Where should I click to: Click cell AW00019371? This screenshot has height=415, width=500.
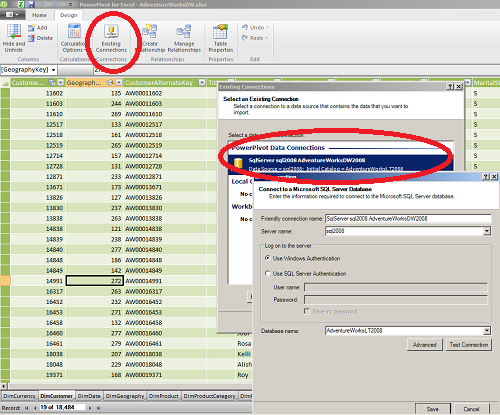(165, 375)
